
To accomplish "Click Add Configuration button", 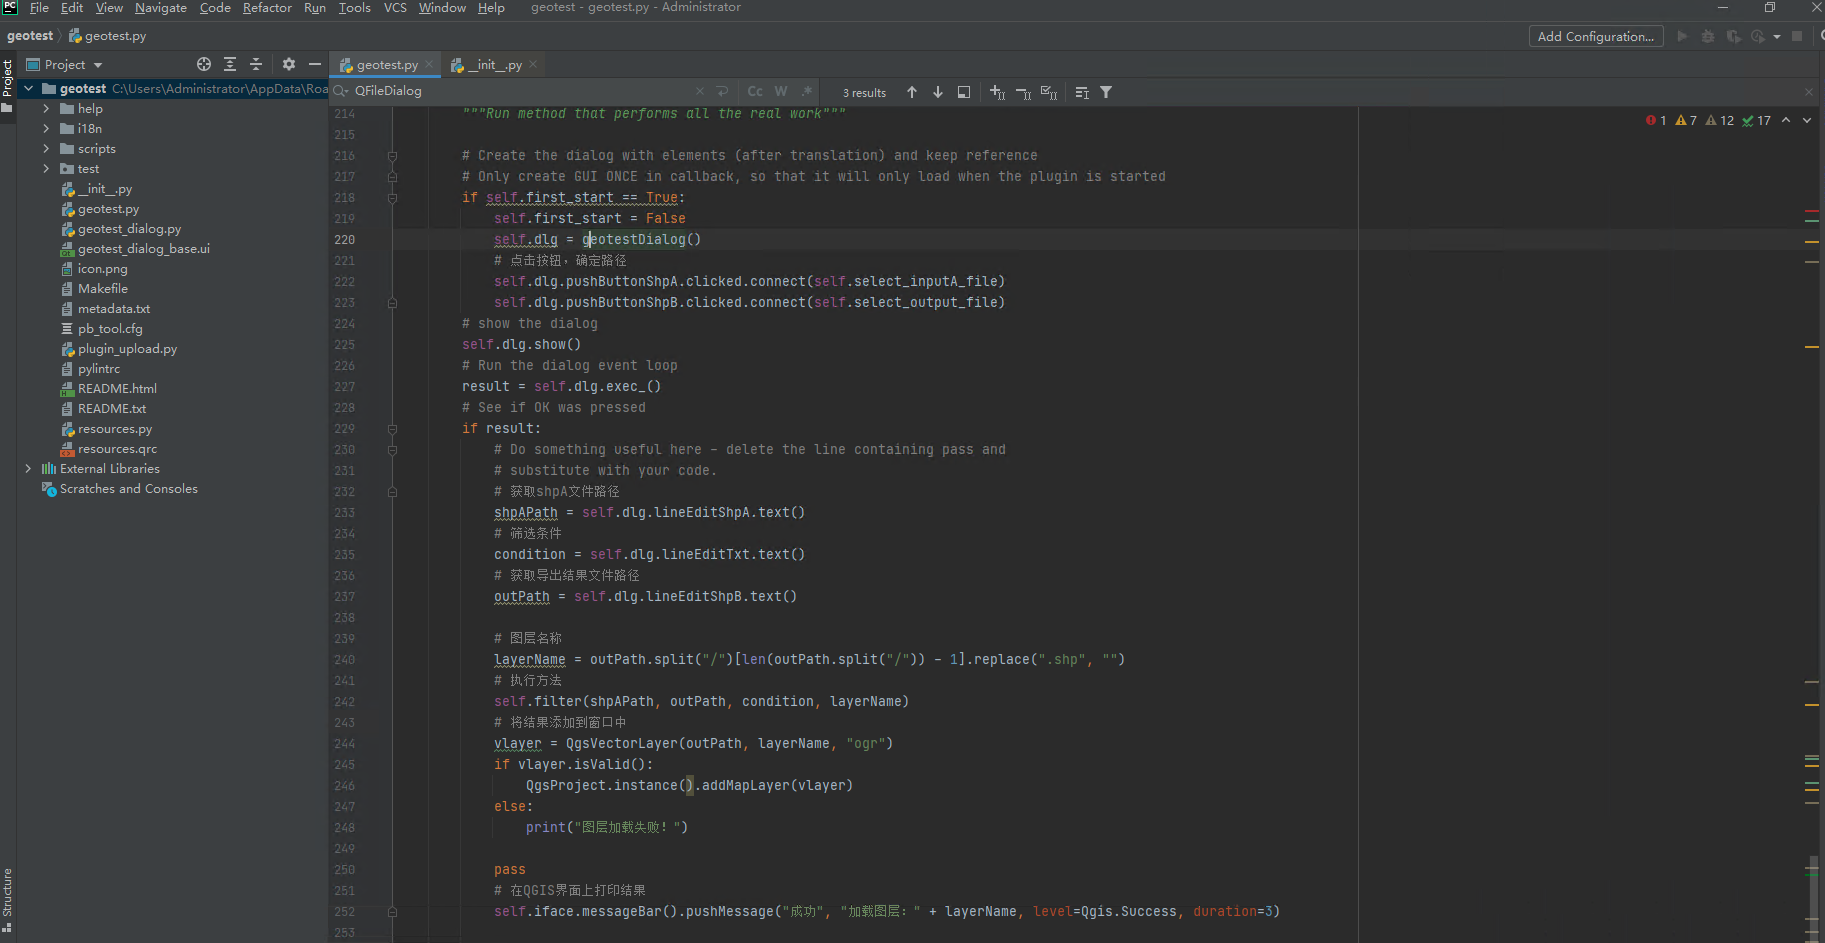I will click(1595, 36).
